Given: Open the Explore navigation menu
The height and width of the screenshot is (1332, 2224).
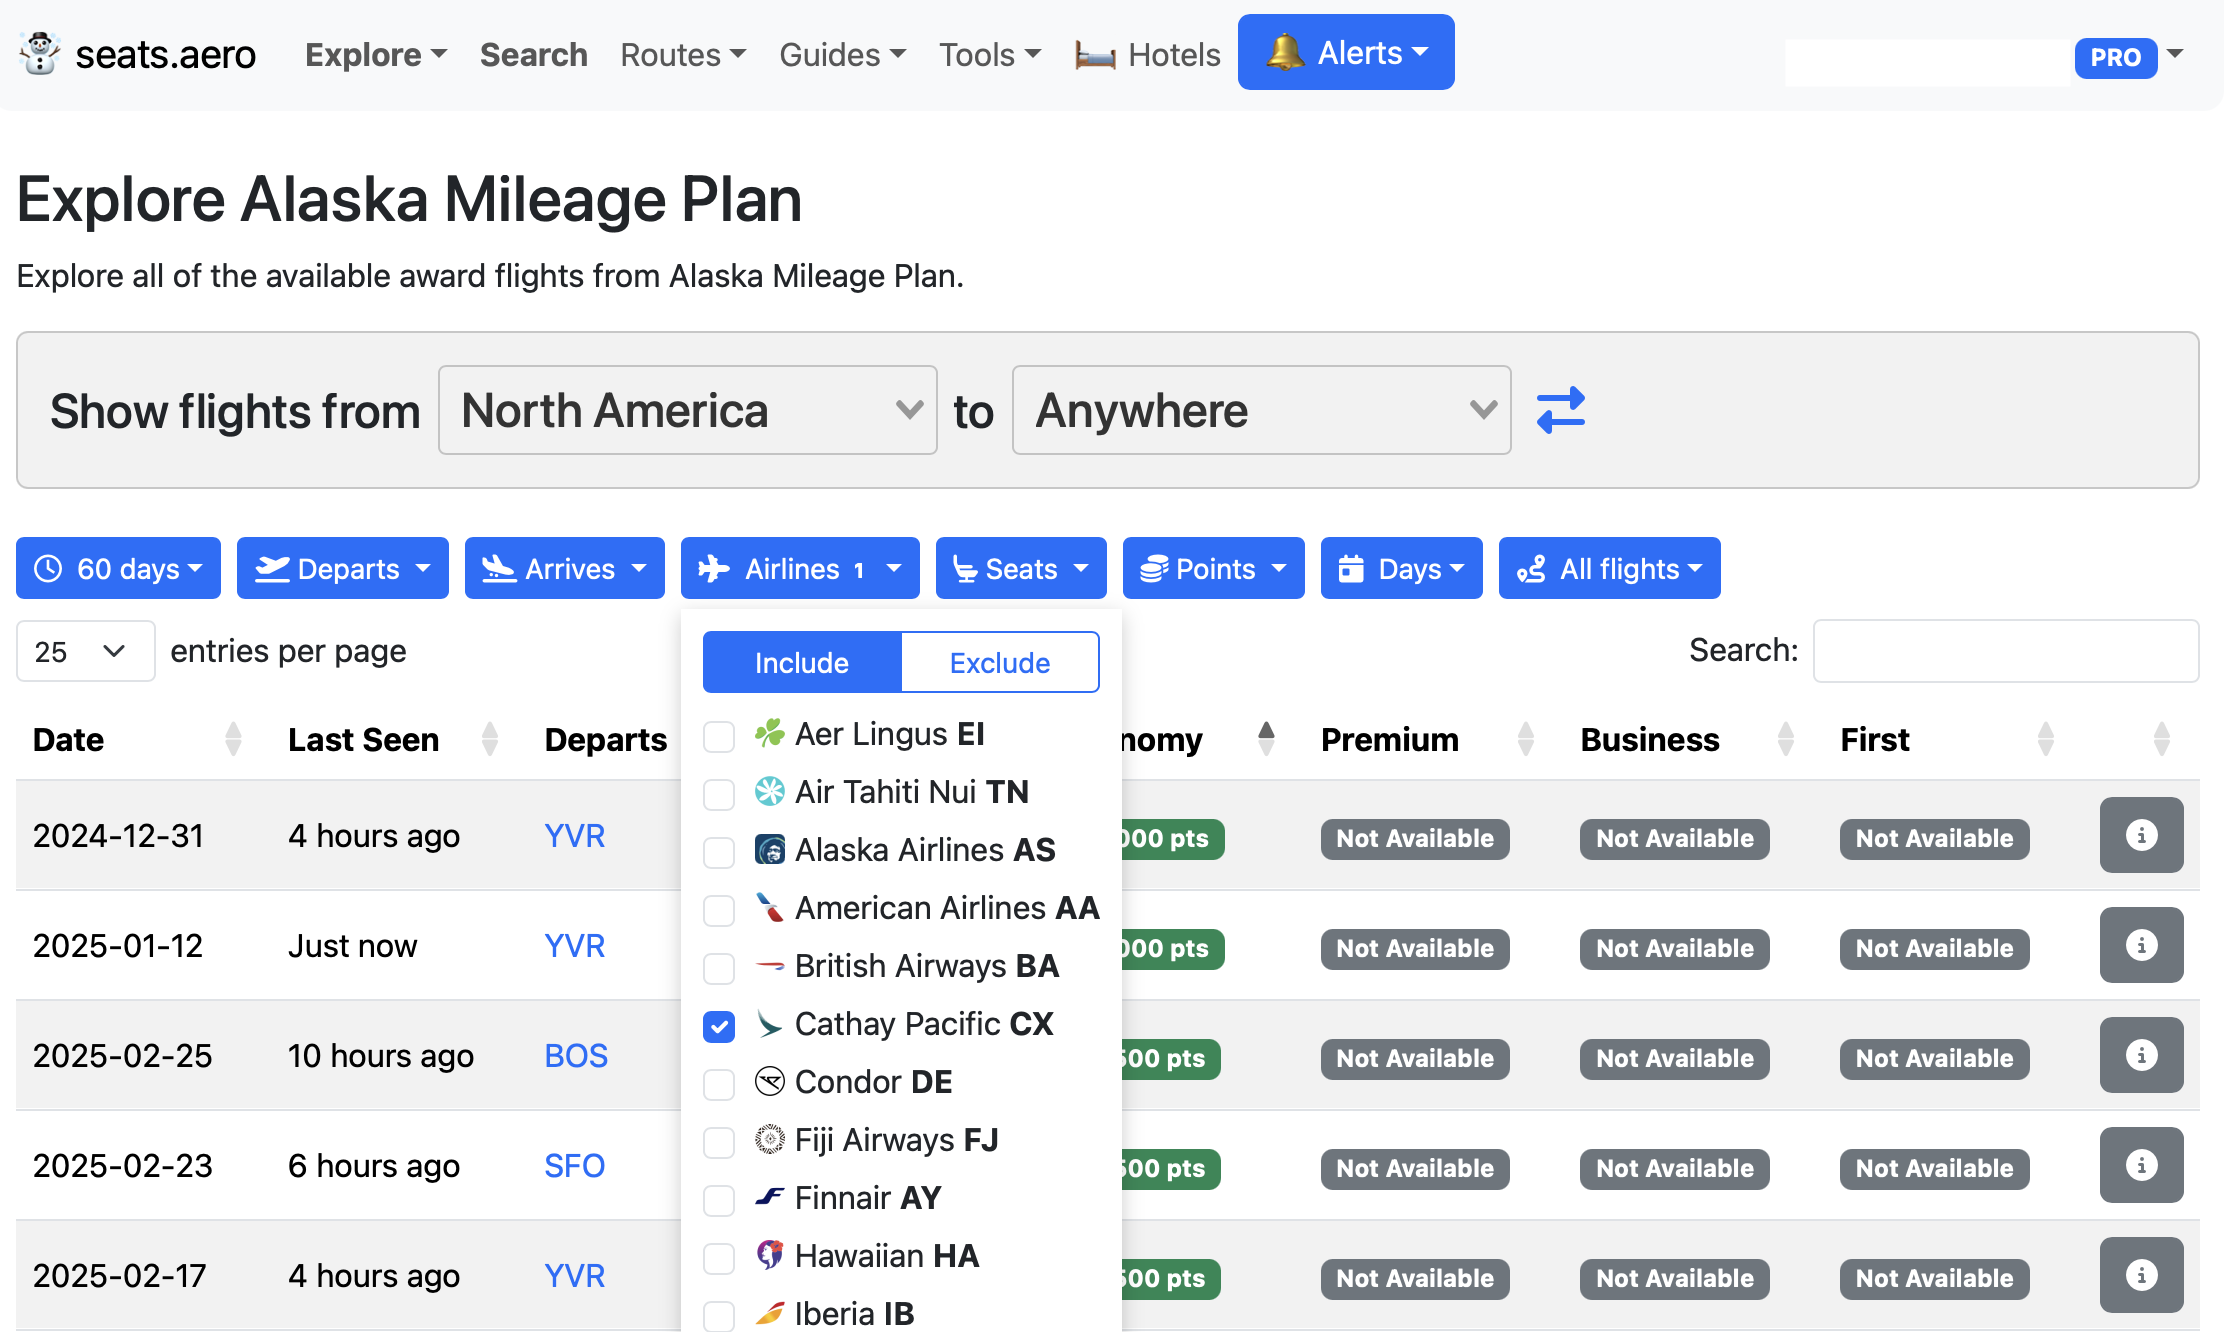Looking at the screenshot, I should (376, 54).
